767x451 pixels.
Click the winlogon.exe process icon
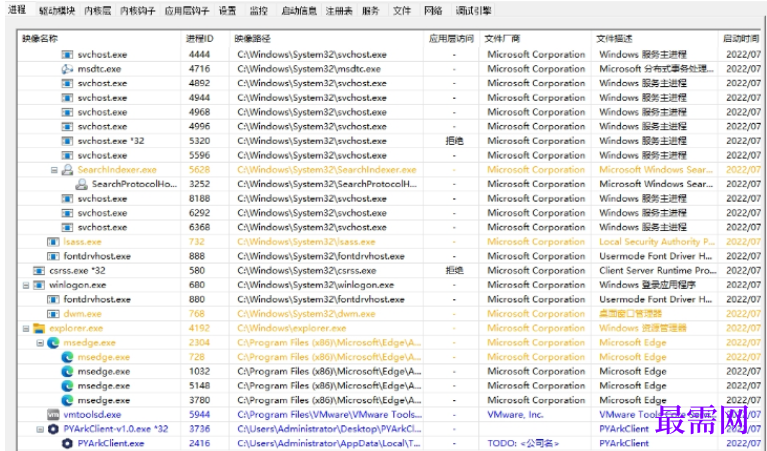39,285
